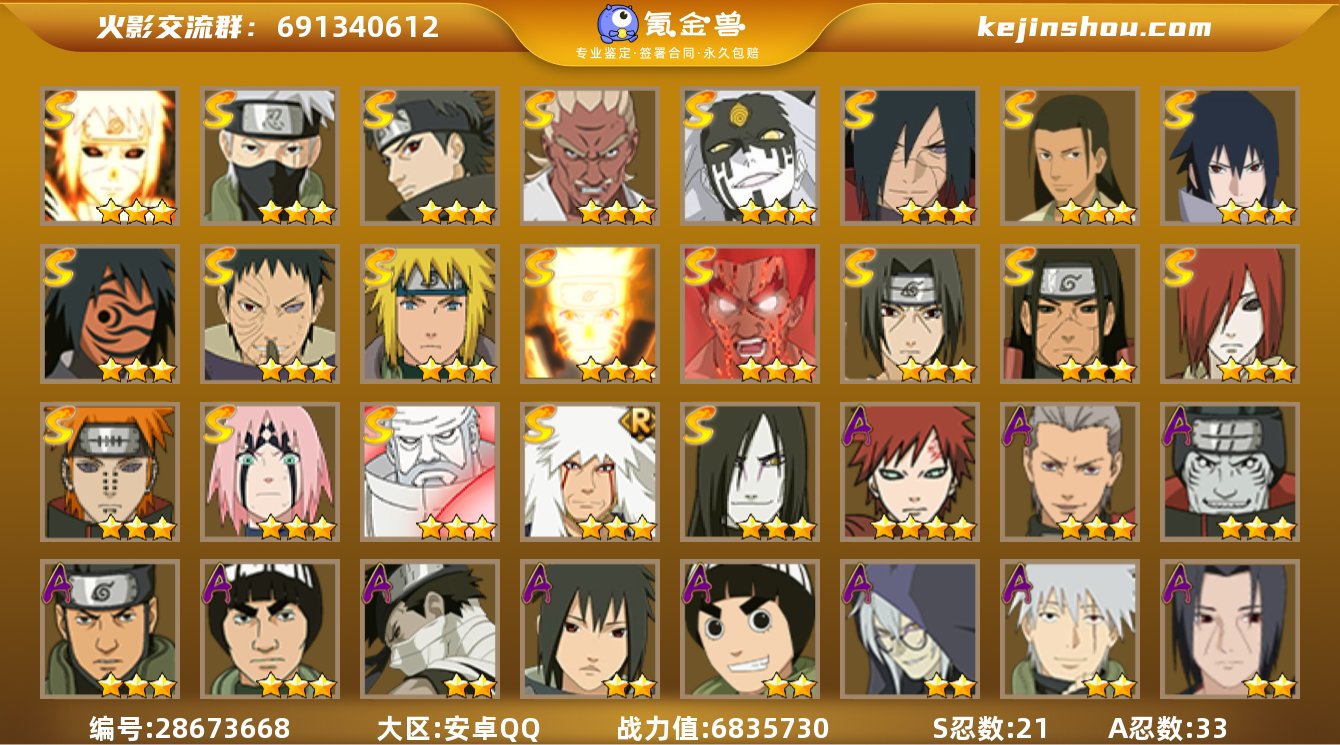This screenshot has height=745, width=1340.
Task: Click the blond Minato portrait
Action: tap(430, 313)
